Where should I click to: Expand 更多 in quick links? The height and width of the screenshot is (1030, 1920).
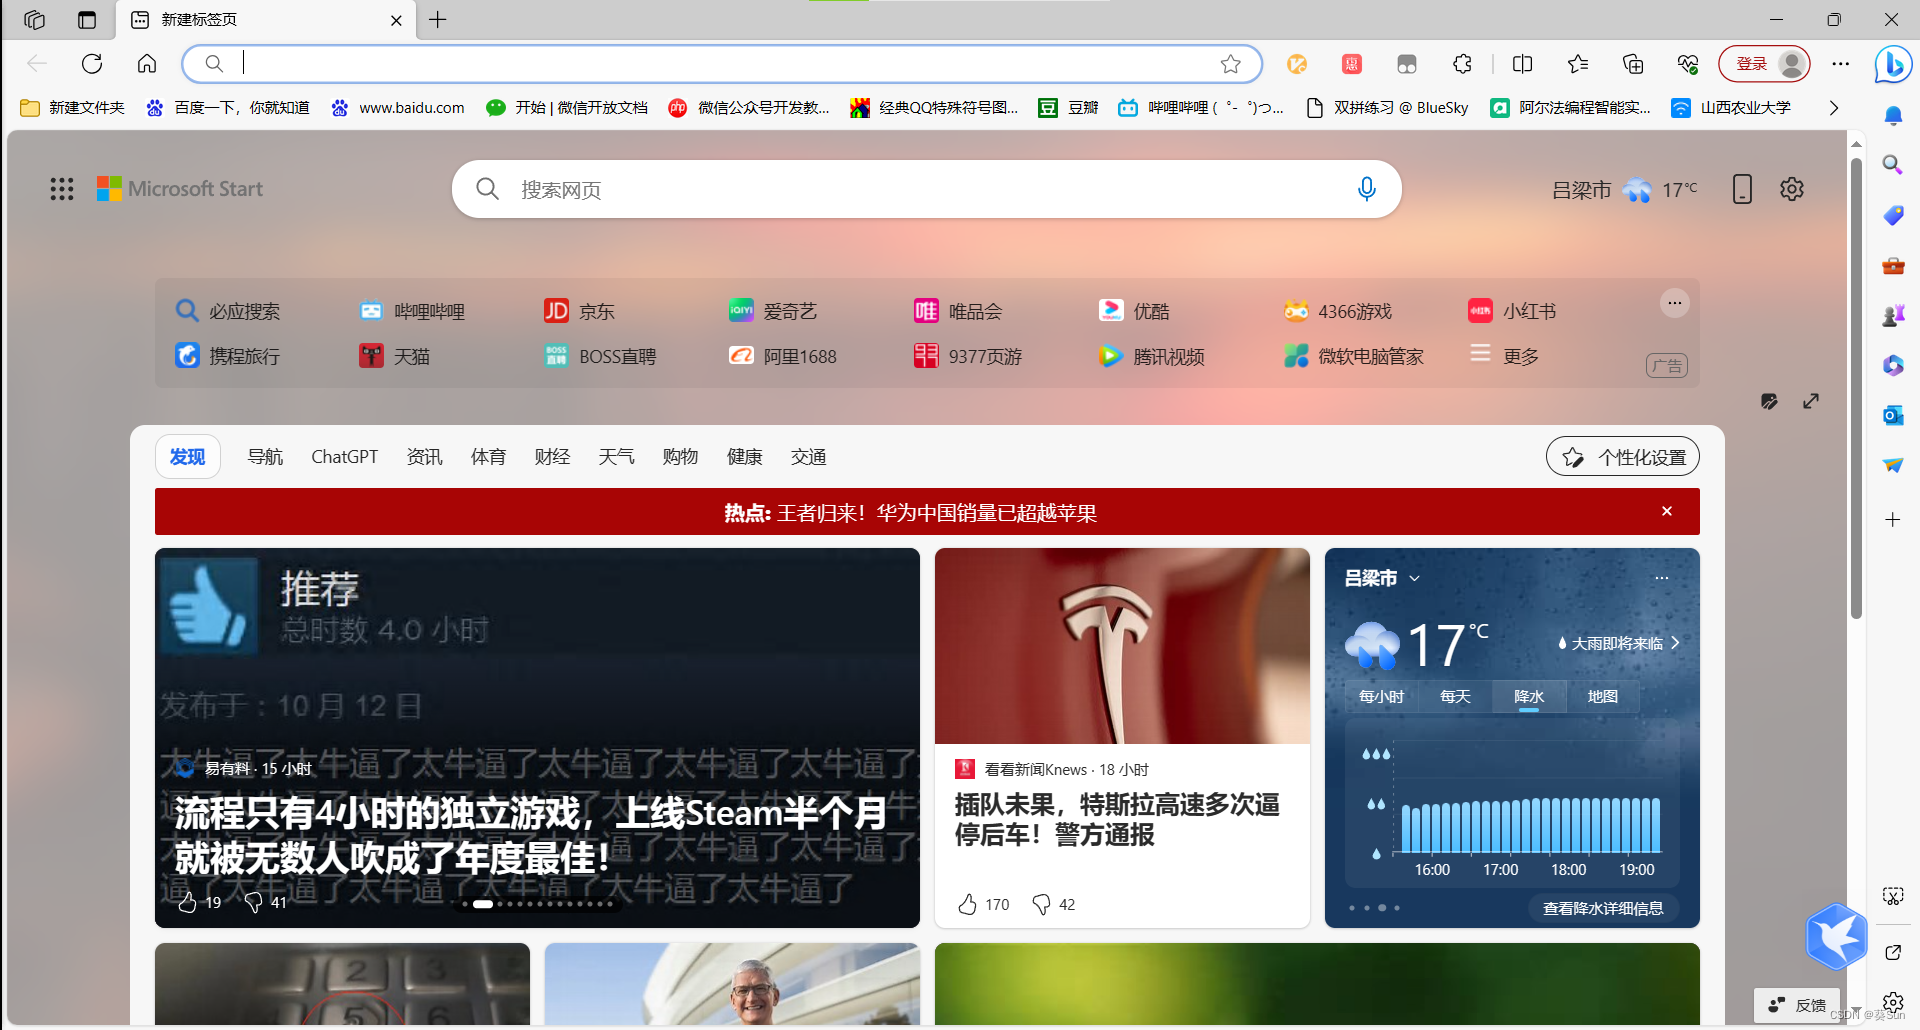(x=1505, y=355)
